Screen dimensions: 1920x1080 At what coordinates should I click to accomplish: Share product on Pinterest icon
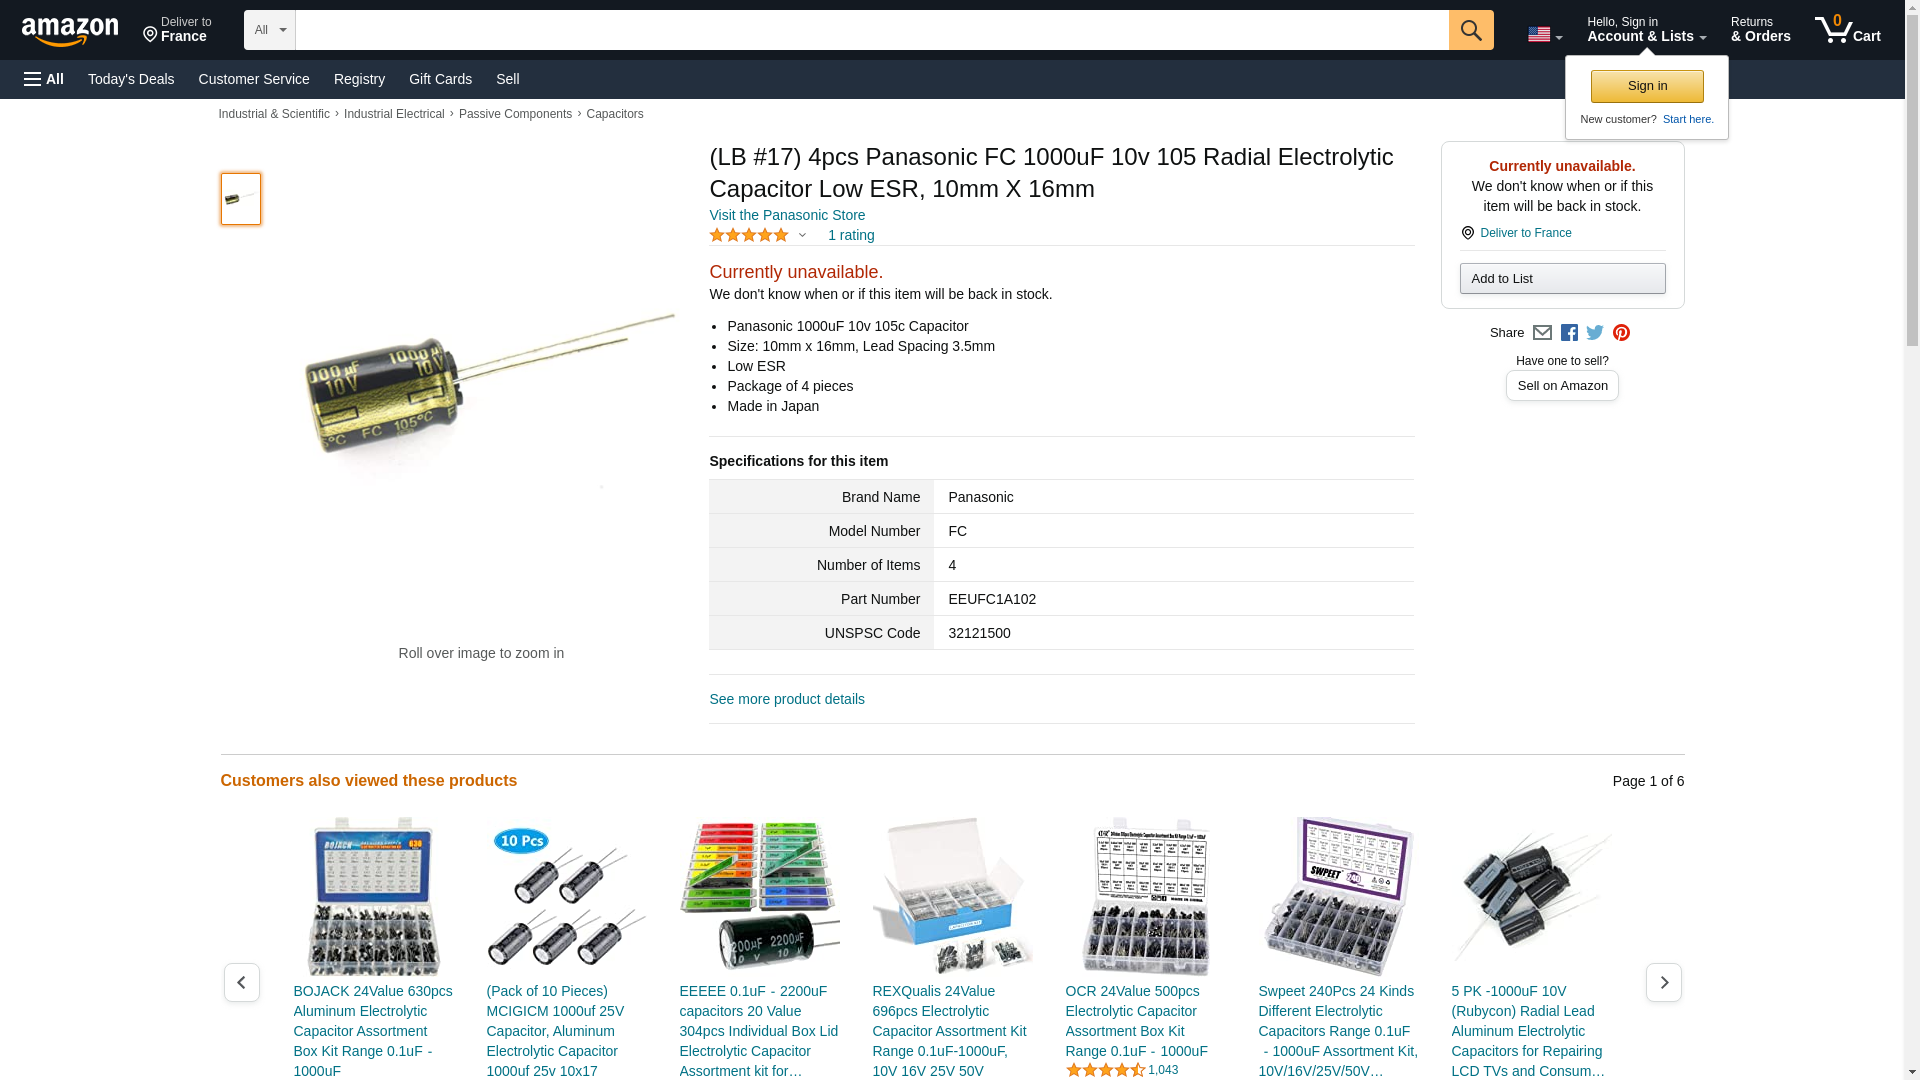click(x=1621, y=333)
